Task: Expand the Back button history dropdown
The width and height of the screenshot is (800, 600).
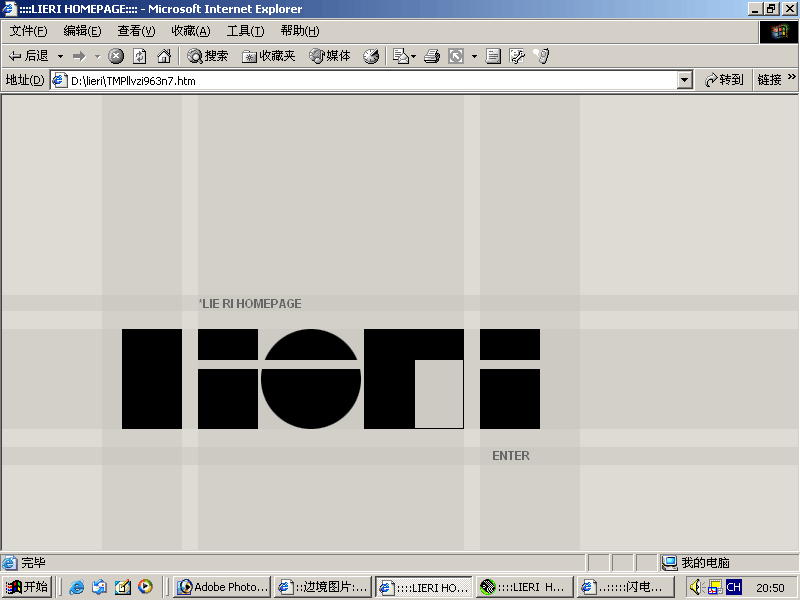Action: click(x=60, y=56)
